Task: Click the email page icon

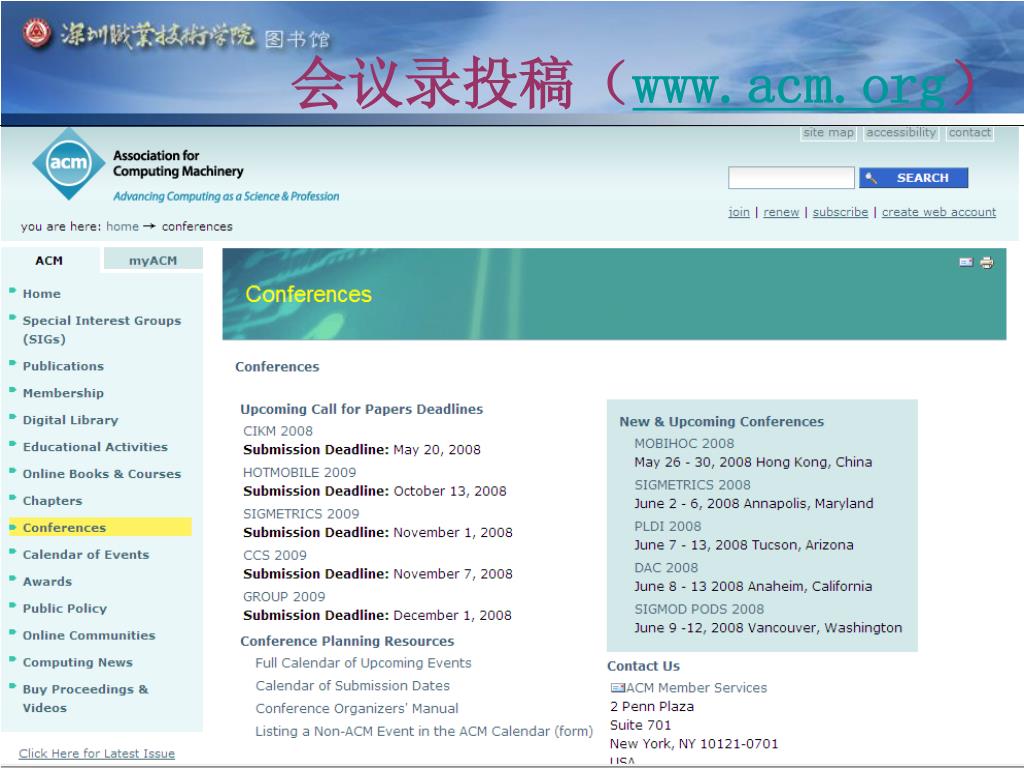Action: pyautogui.click(x=966, y=262)
